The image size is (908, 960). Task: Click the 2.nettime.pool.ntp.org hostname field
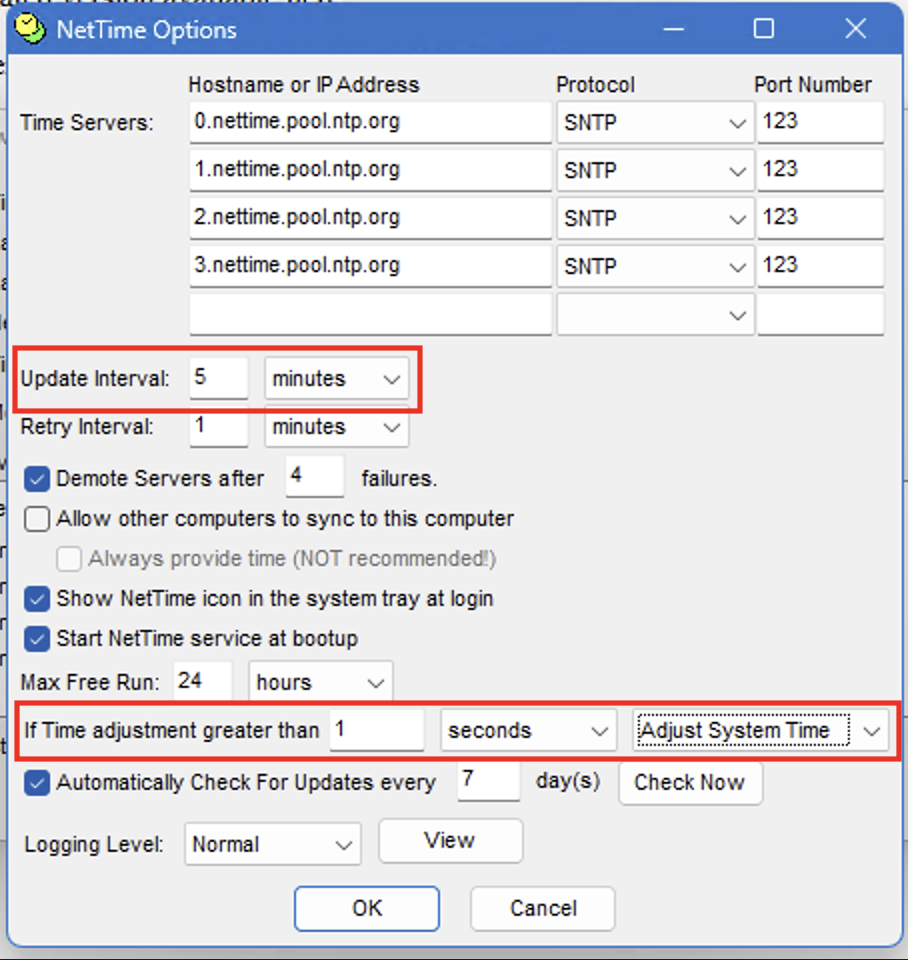(370, 218)
